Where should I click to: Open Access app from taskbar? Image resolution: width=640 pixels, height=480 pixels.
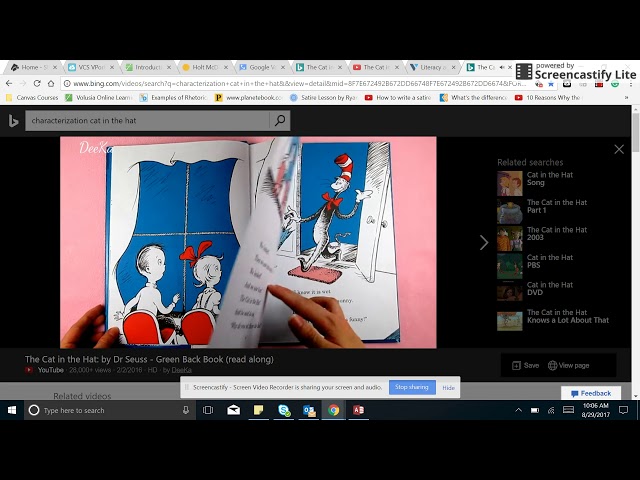tap(358, 410)
